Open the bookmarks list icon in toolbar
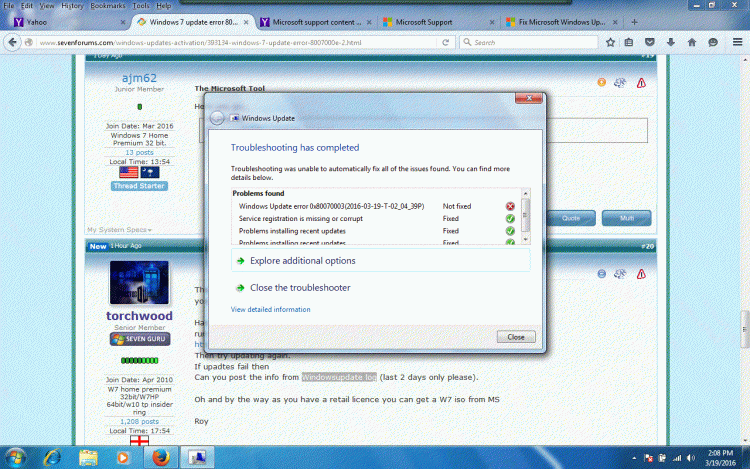Image resolution: width=750 pixels, height=469 pixels. (629, 42)
